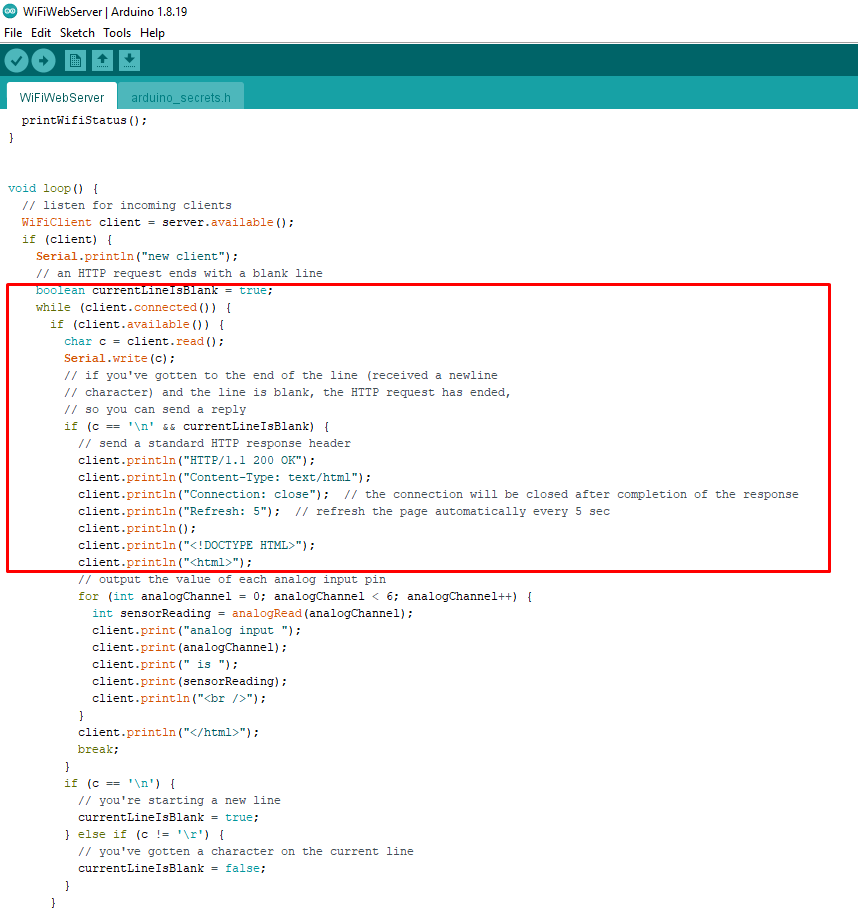858x910 pixels.
Task: Click the Arduino logo in title bar
Action: pos(10,11)
